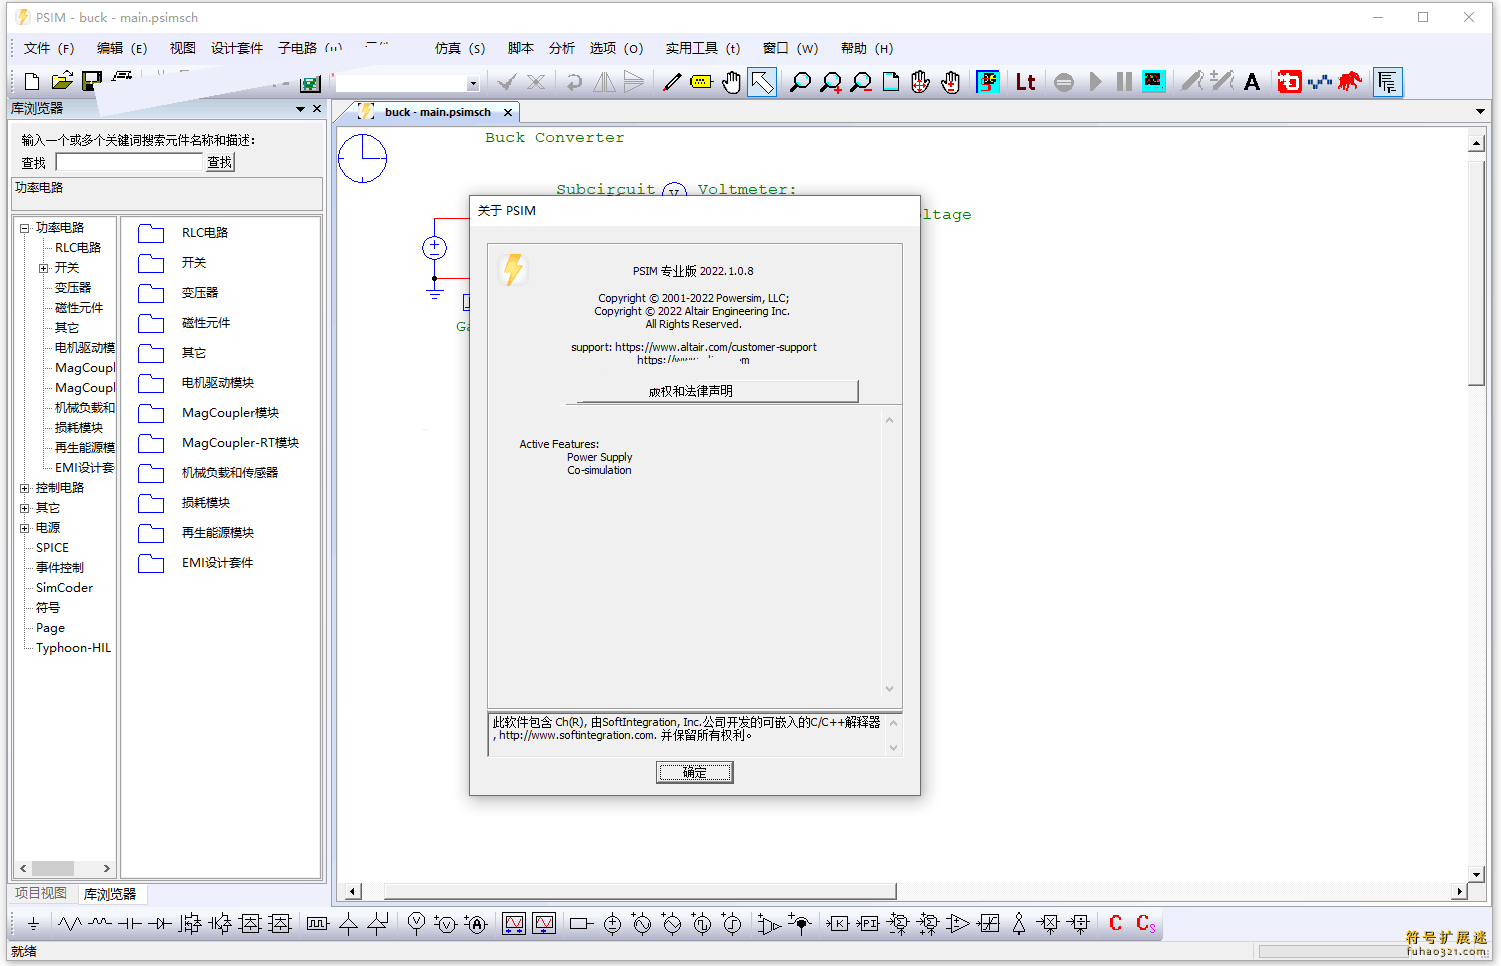
Task: Select SPICE in the library tree
Action: [x=52, y=548]
